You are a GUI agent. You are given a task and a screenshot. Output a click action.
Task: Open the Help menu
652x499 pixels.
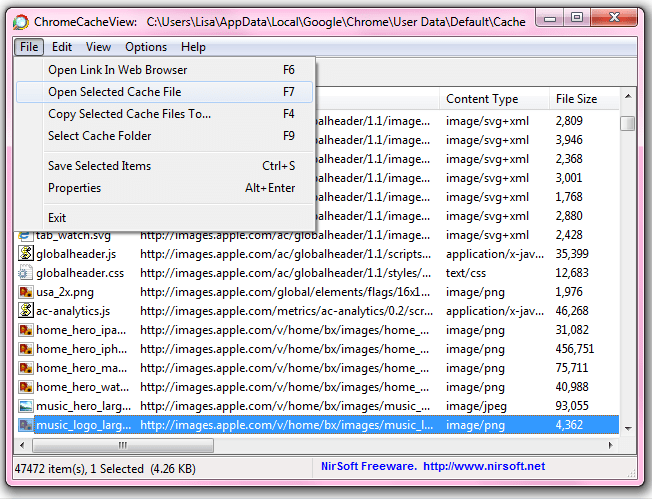coord(193,47)
